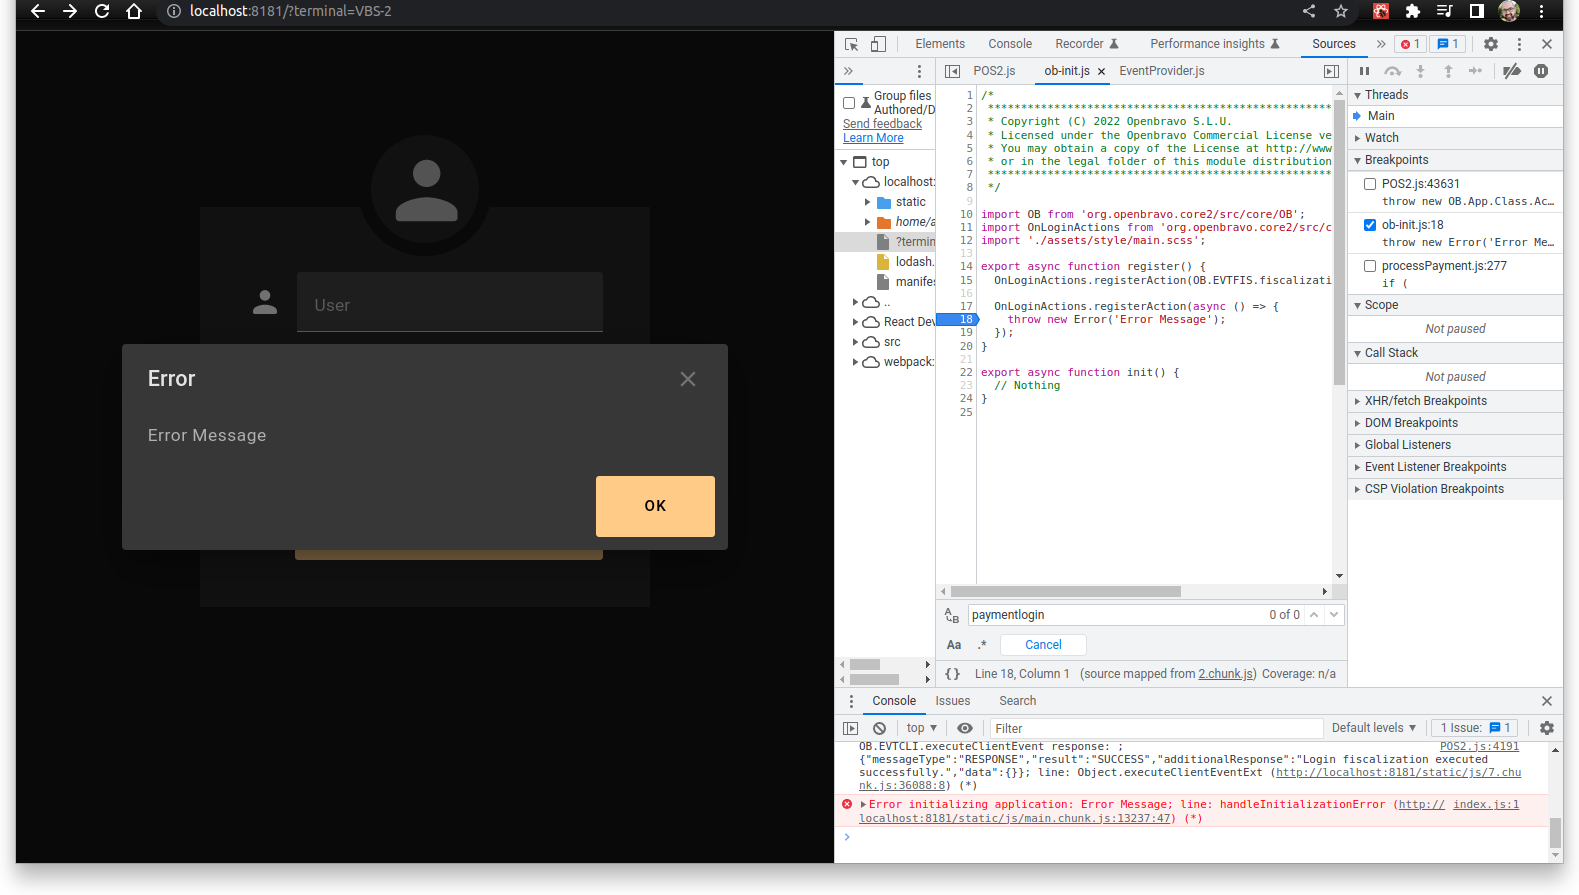This screenshot has height=895, width=1579.
Task: Deactivate breakpoints icon in debugger toolbar
Action: point(1511,71)
